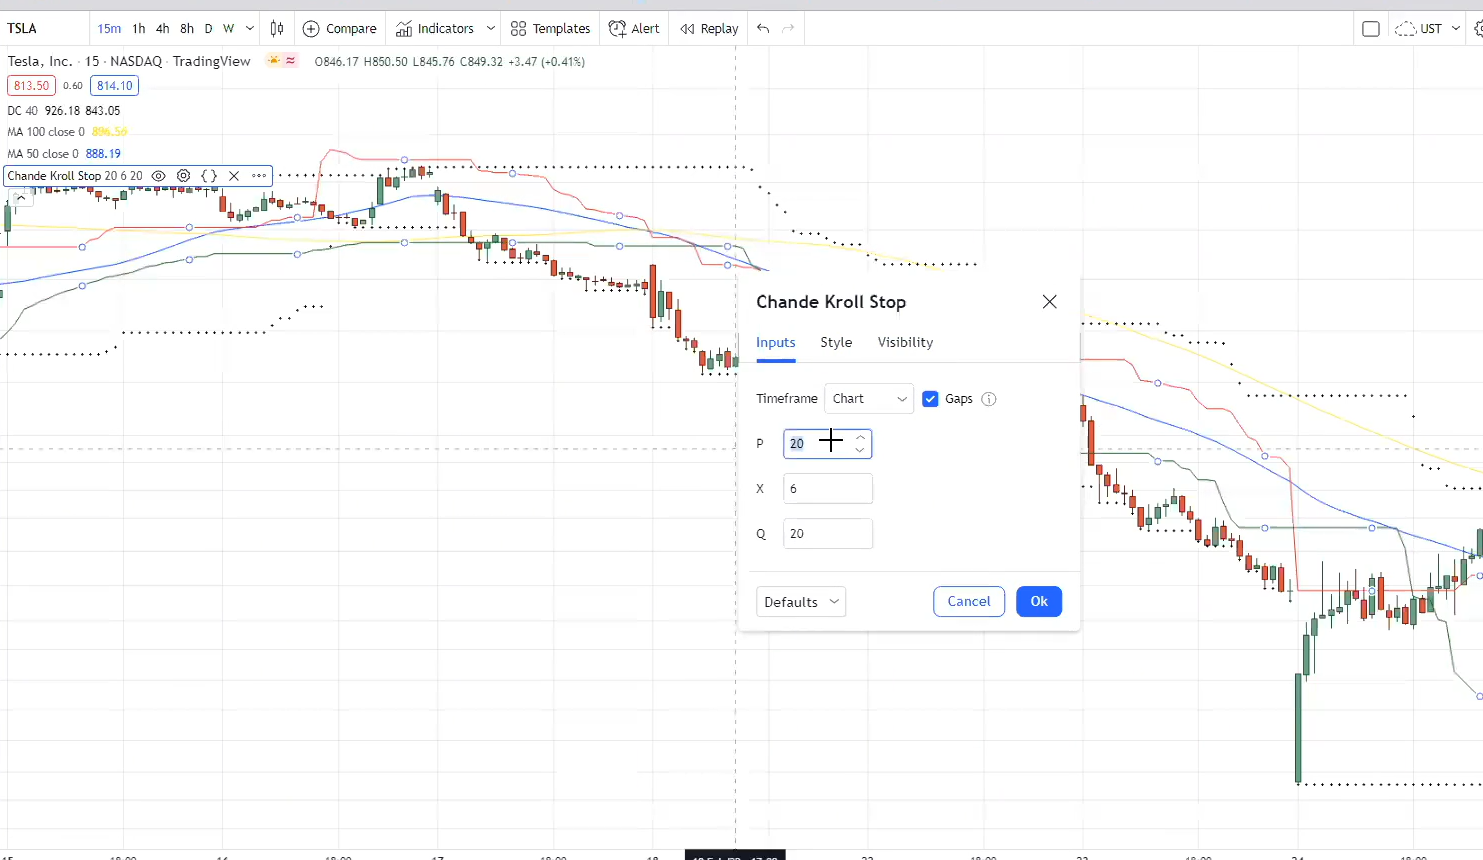Viewport: 1483px width, 860px height.
Task: Open the Defaults dropdown
Action: coord(801,602)
